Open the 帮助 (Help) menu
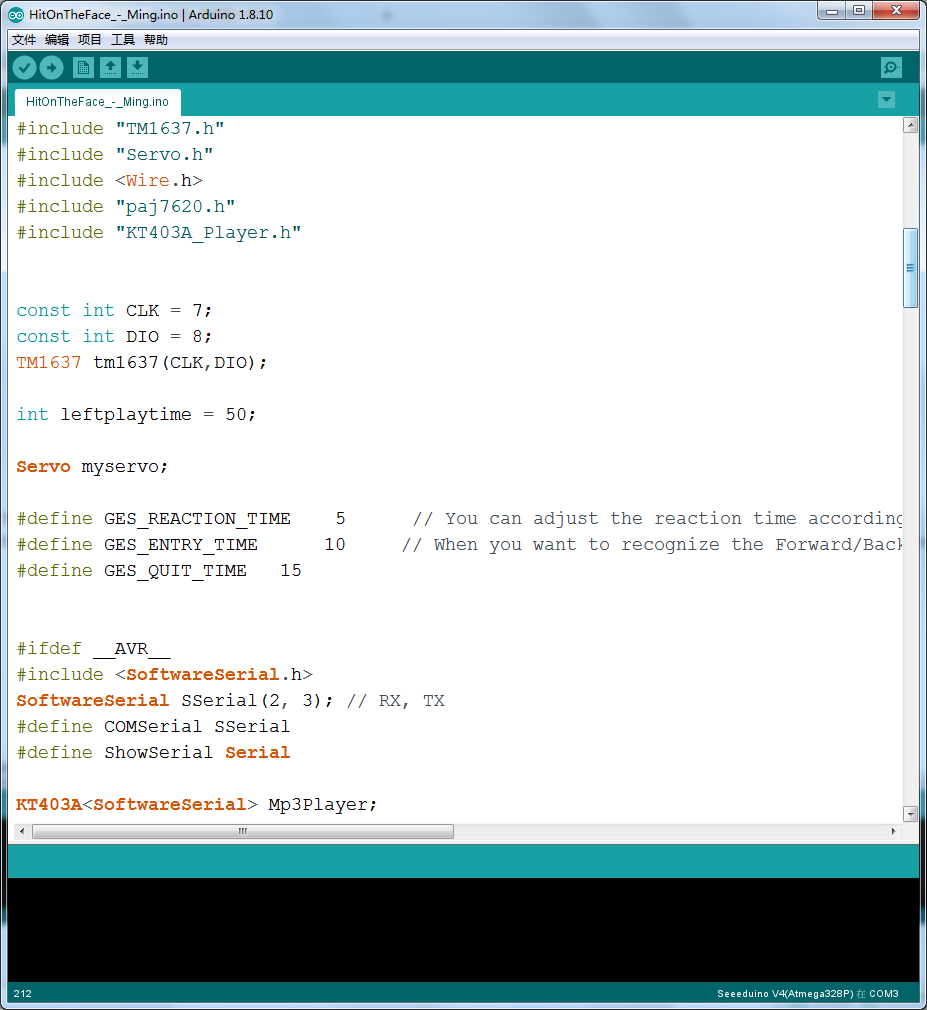The height and width of the screenshot is (1010, 927). [x=156, y=40]
